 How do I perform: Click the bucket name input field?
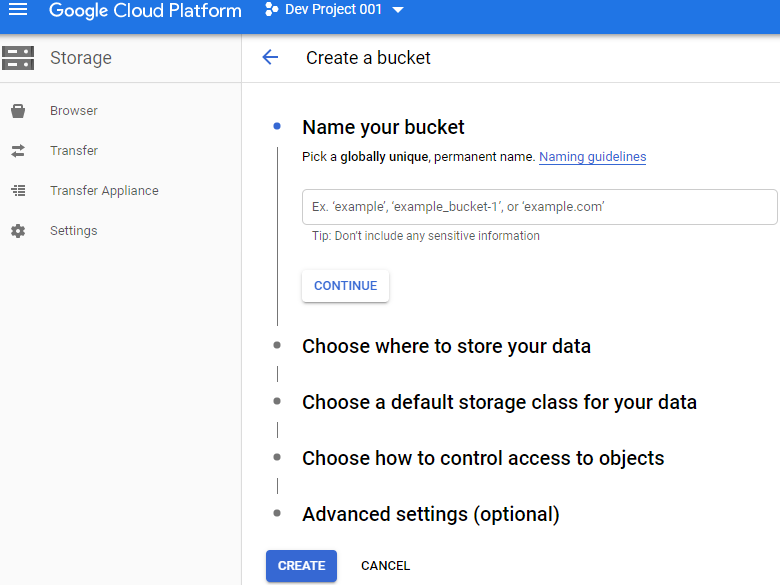coord(539,207)
